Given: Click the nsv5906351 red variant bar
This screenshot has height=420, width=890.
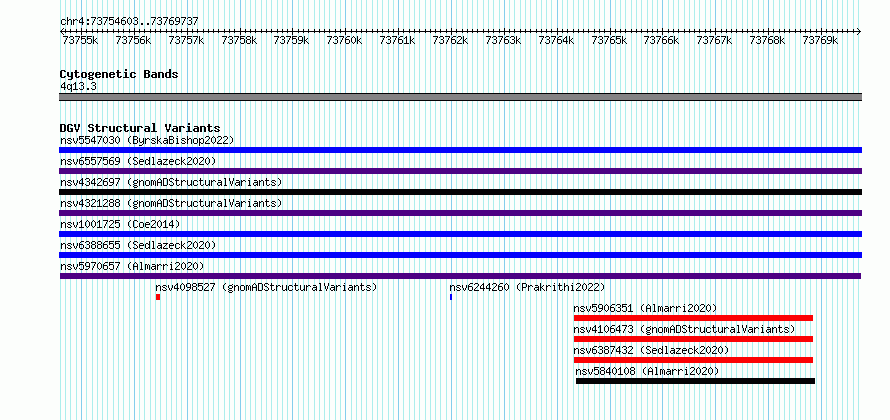Looking at the screenshot, I should (693, 318).
